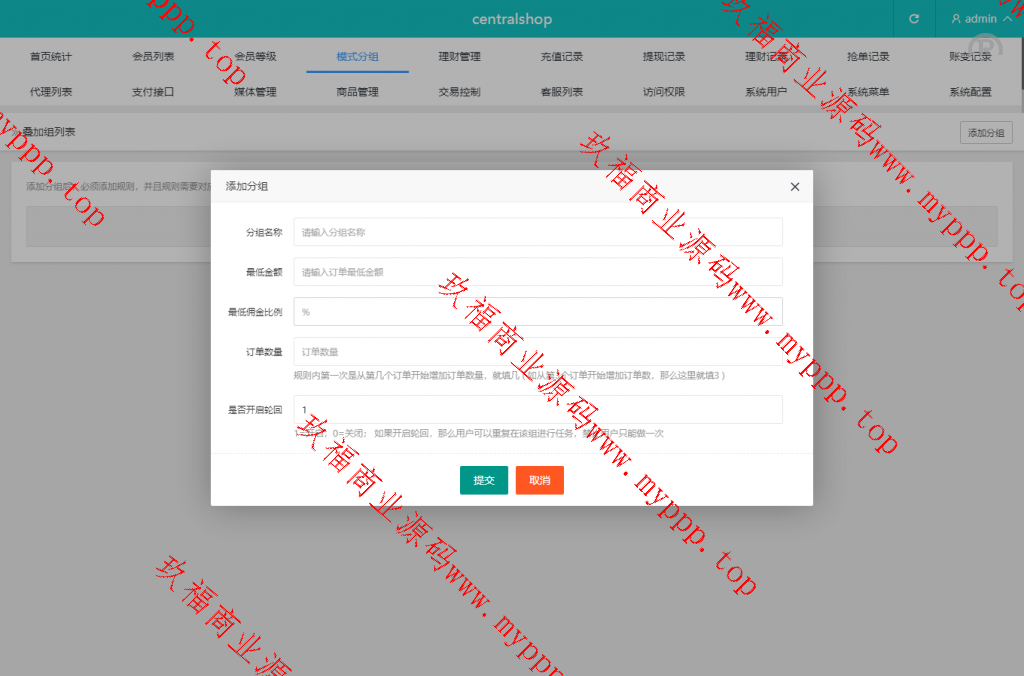Click the refresh icon in top bar
Image resolution: width=1024 pixels, height=676 pixels.
pos(913,19)
